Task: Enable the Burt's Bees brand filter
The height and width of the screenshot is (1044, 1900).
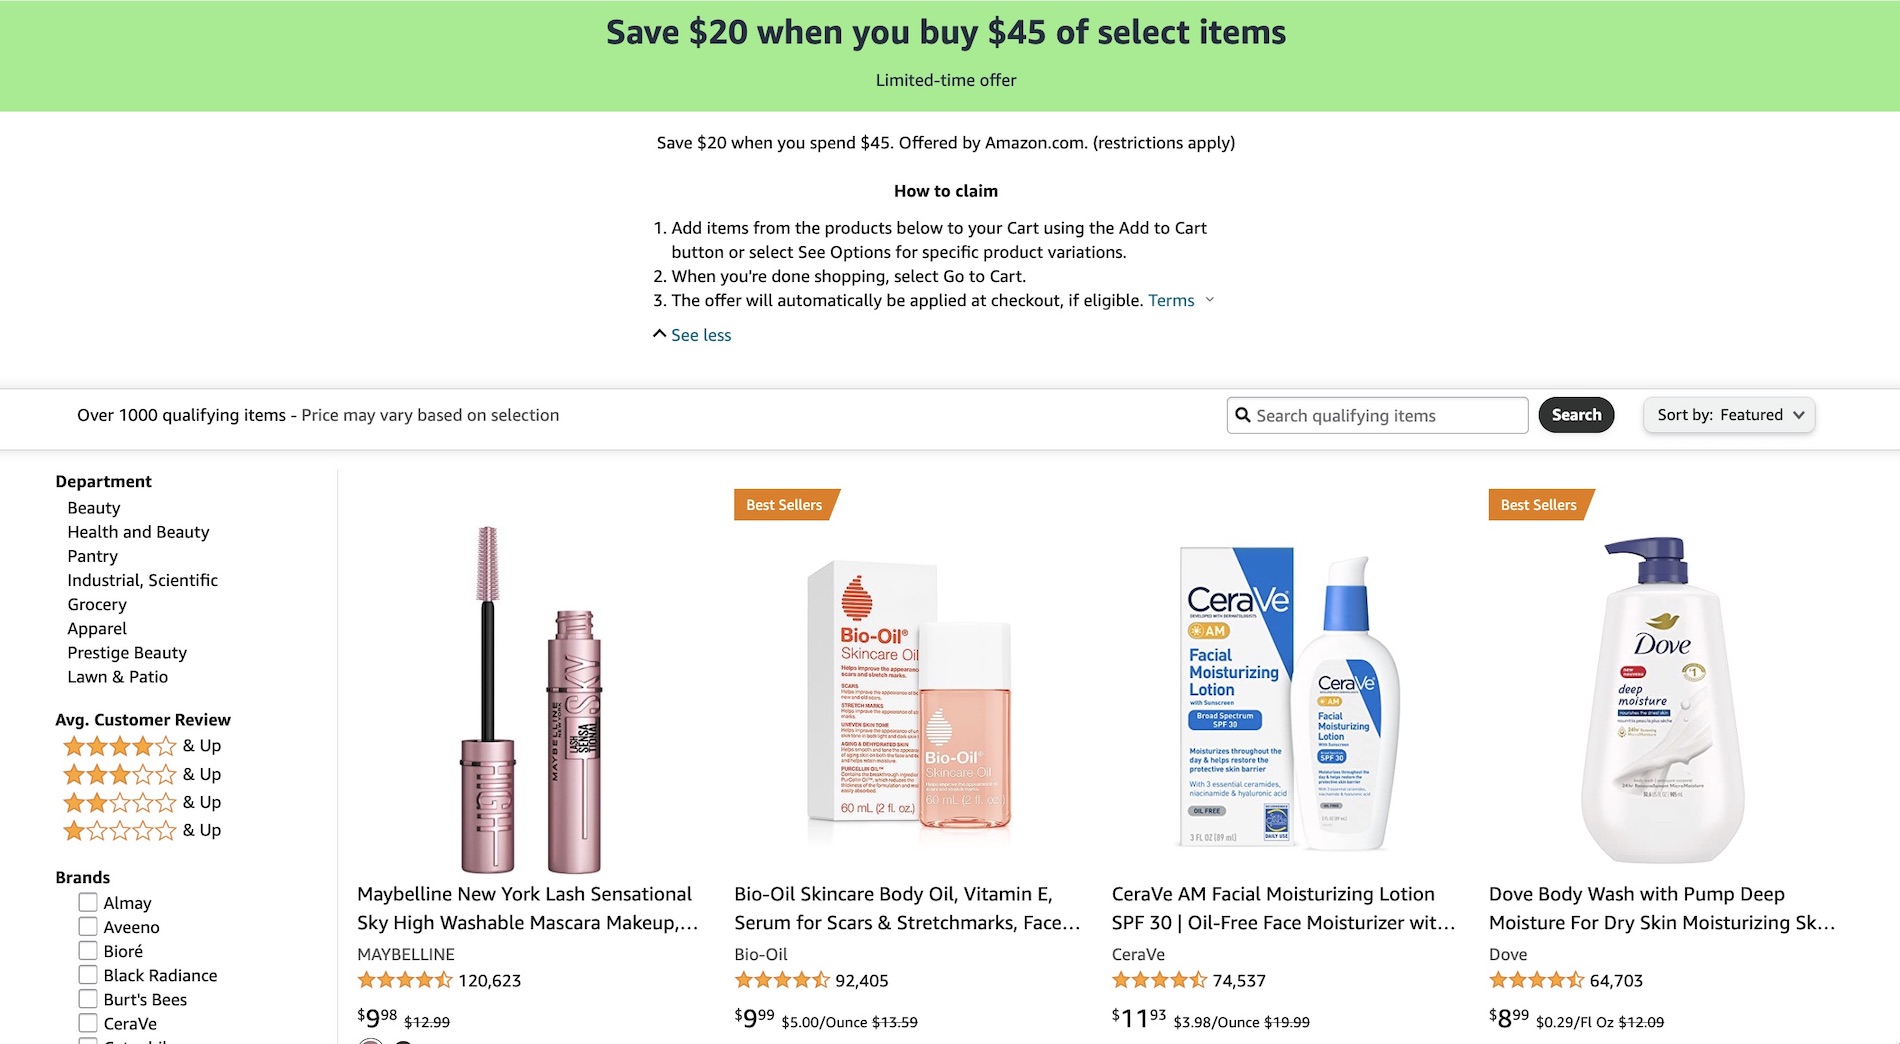Action: click(87, 998)
